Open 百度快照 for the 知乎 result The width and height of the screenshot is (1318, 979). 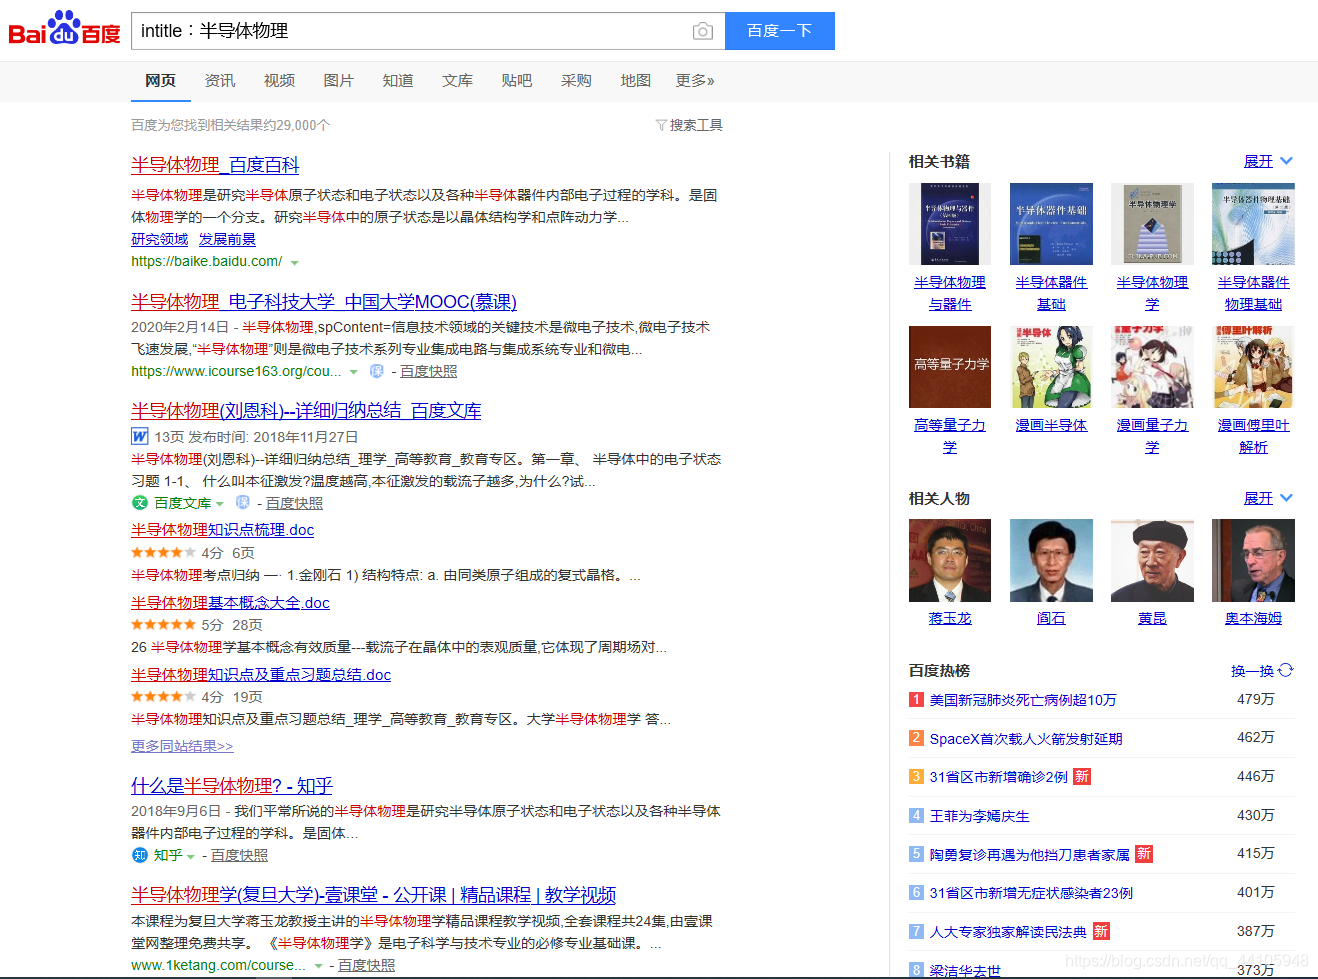(x=239, y=855)
